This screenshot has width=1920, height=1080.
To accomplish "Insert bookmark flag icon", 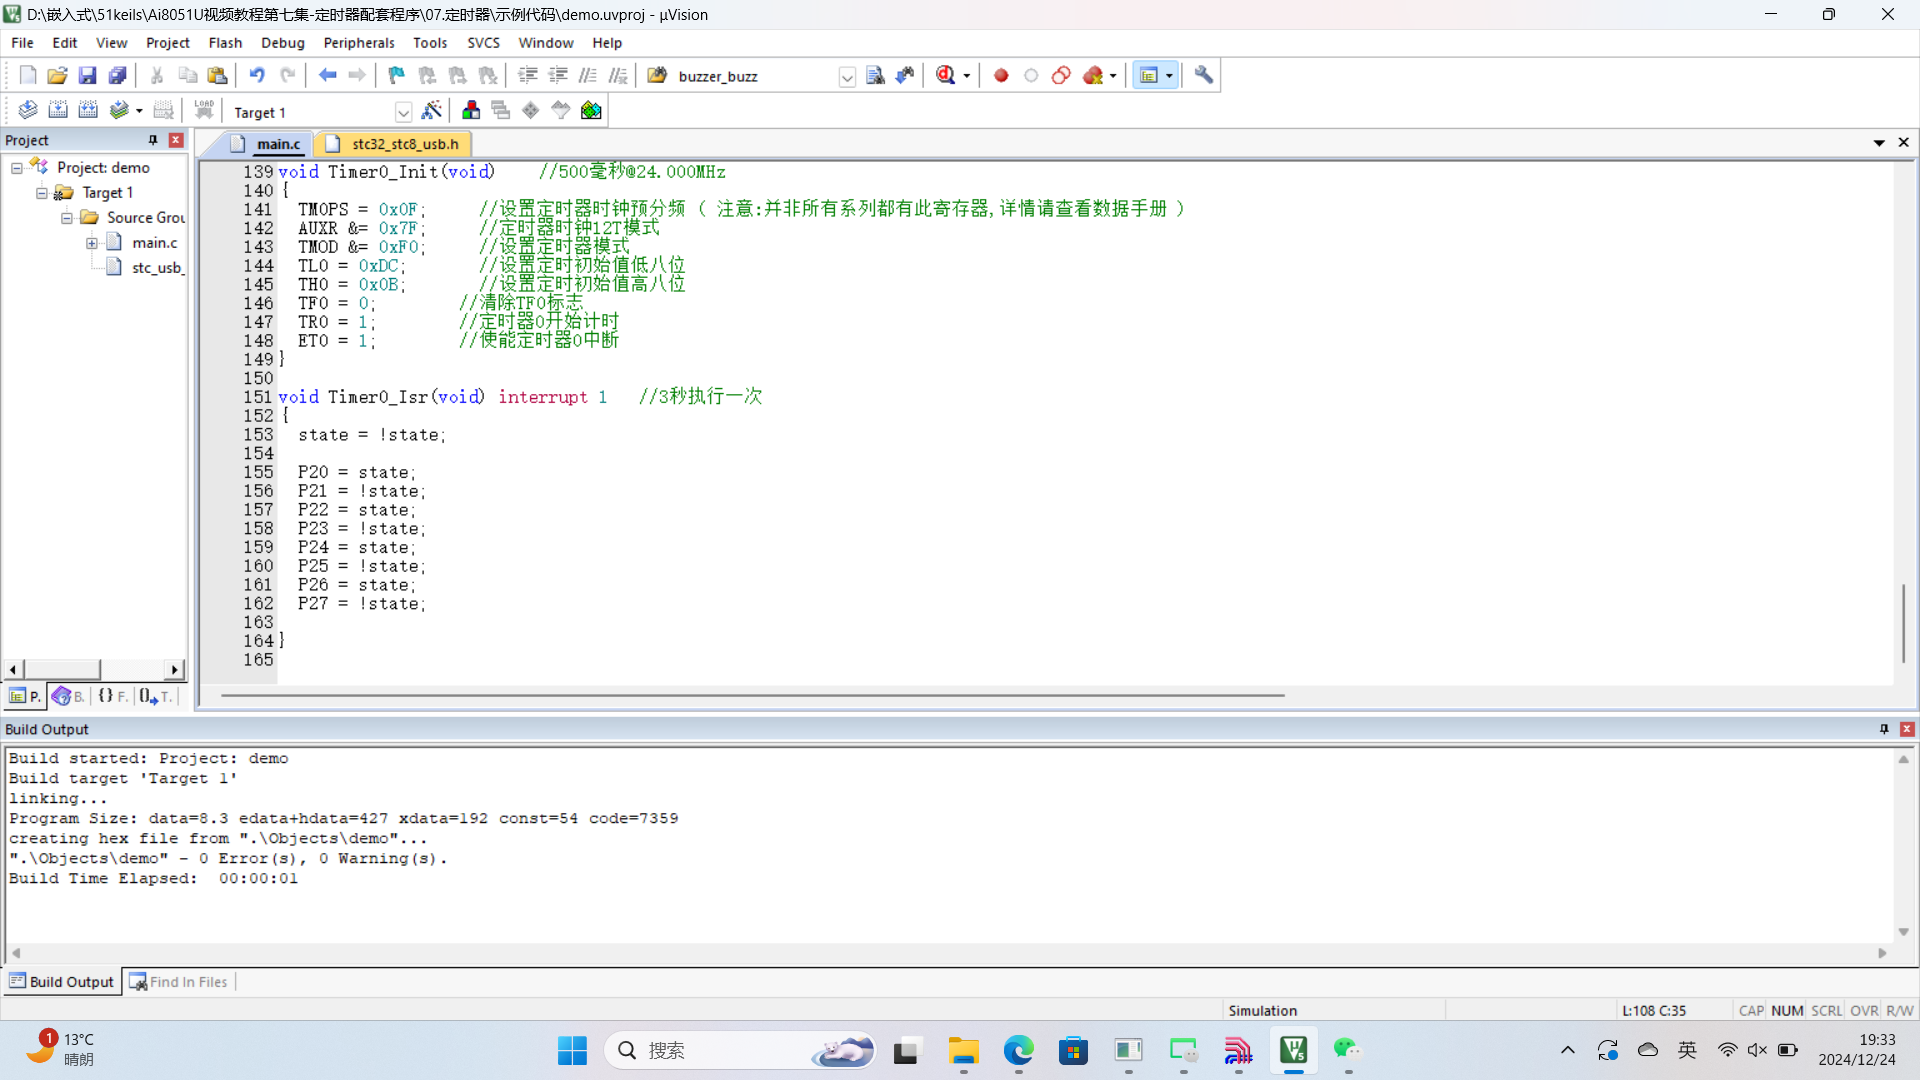I will click(397, 75).
